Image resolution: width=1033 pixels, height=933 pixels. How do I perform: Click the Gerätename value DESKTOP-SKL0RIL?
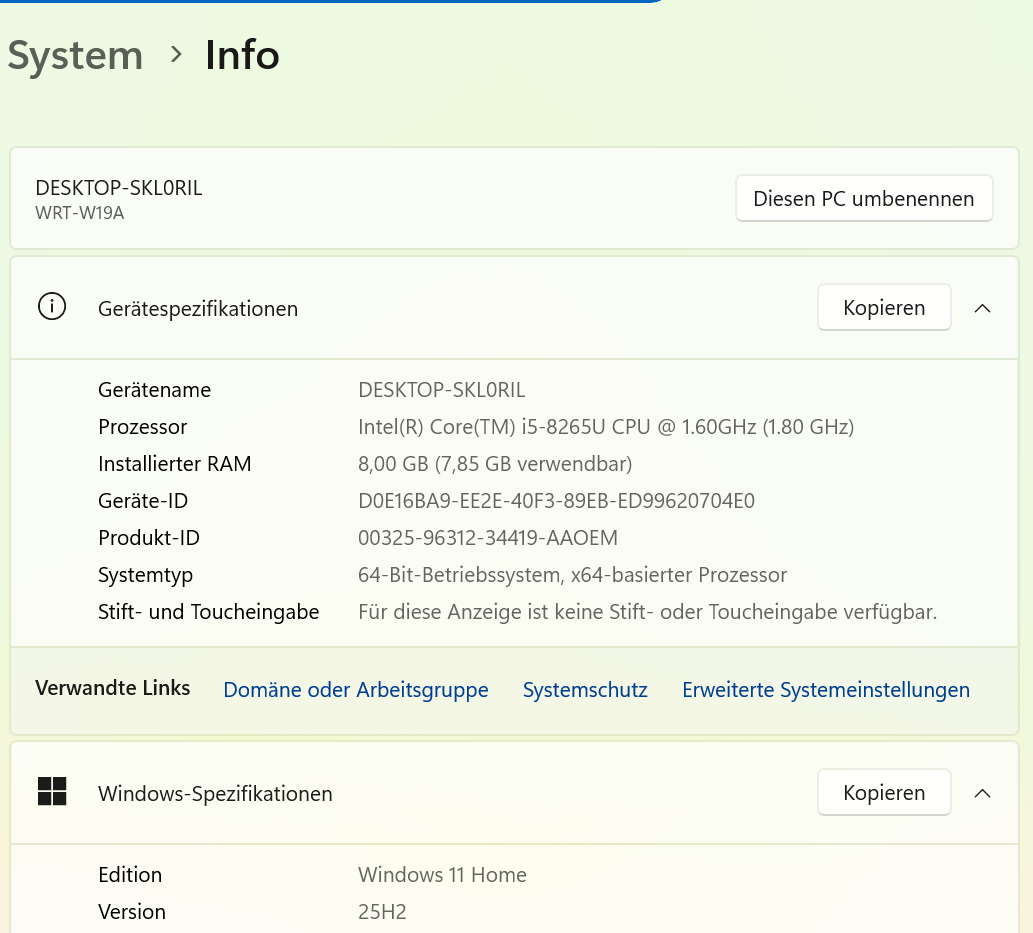coord(441,389)
